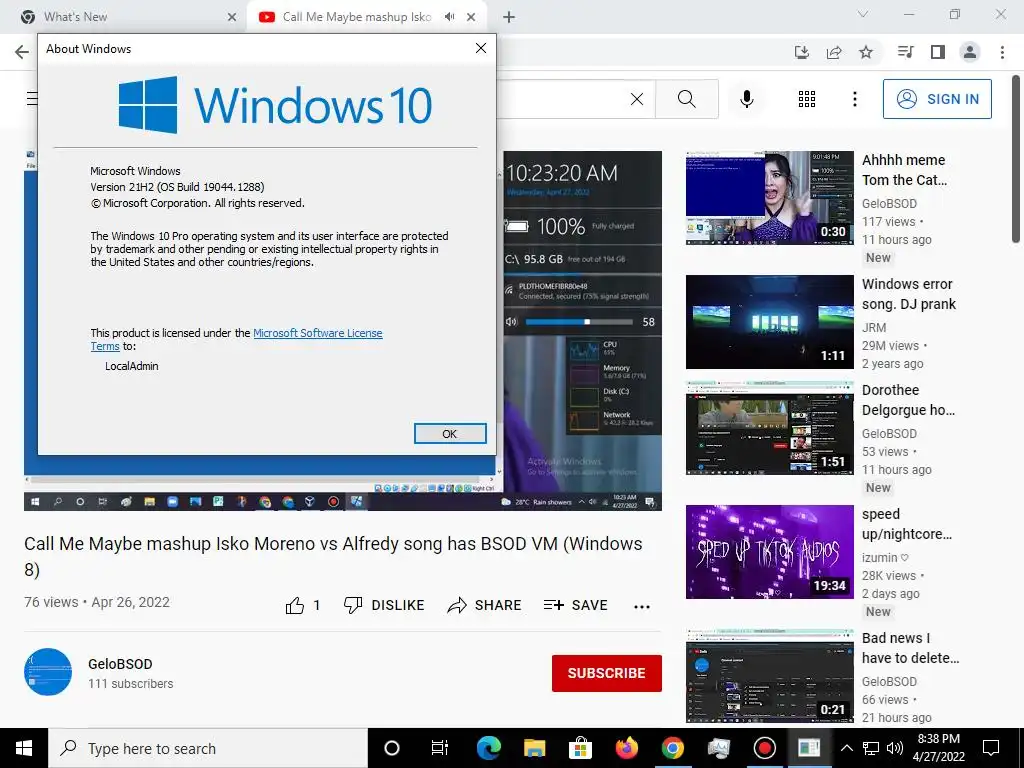
Task: Click SHARE under the video
Action: (x=484, y=605)
